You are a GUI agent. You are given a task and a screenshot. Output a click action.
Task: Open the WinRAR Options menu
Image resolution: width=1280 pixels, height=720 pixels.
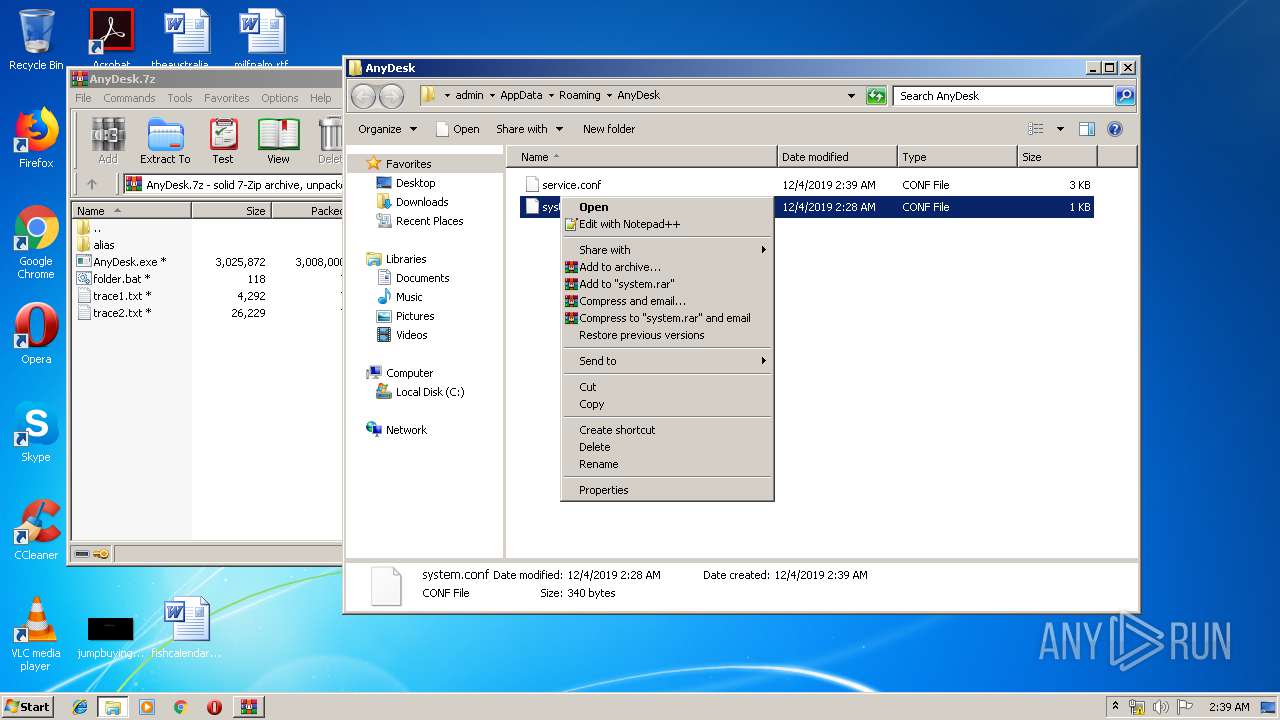(279, 98)
